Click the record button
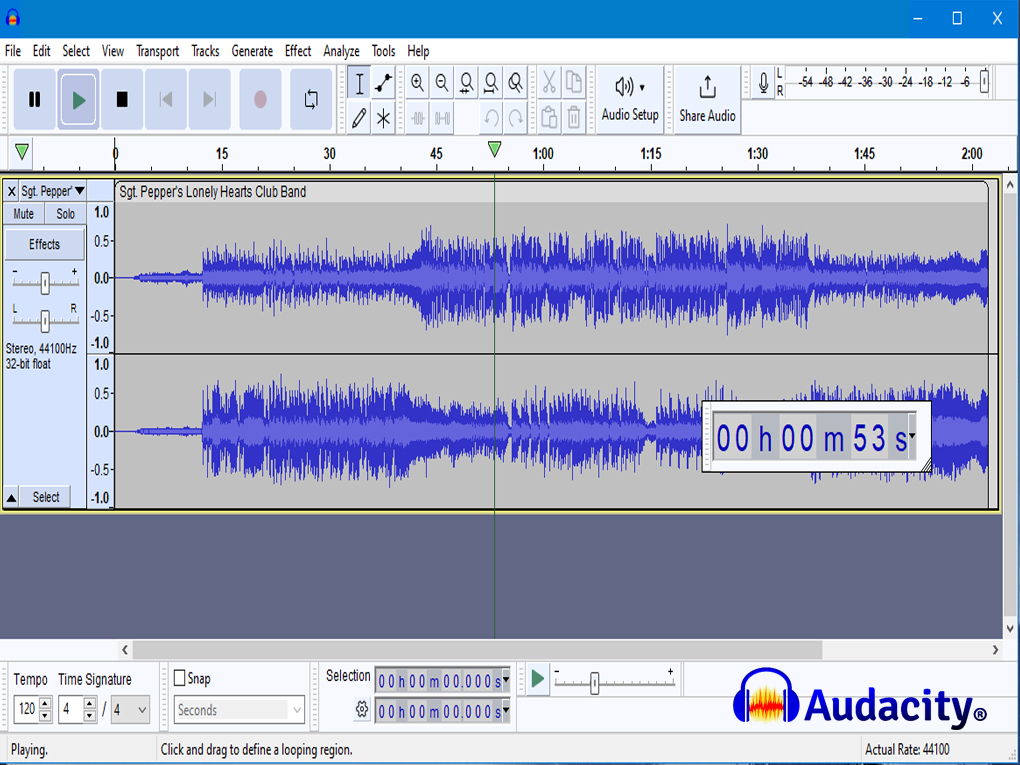The height and width of the screenshot is (765, 1020). pyautogui.click(x=260, y=99)
